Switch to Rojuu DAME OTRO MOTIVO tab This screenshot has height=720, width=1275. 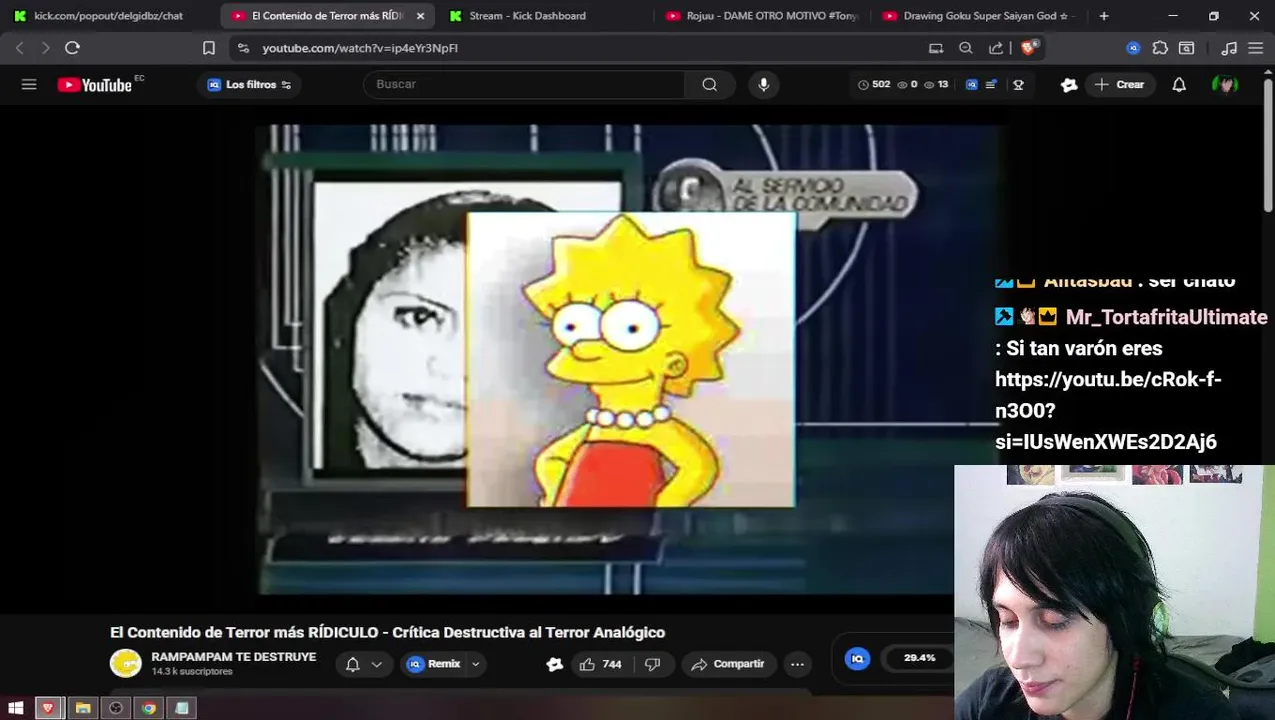[762, 16]
